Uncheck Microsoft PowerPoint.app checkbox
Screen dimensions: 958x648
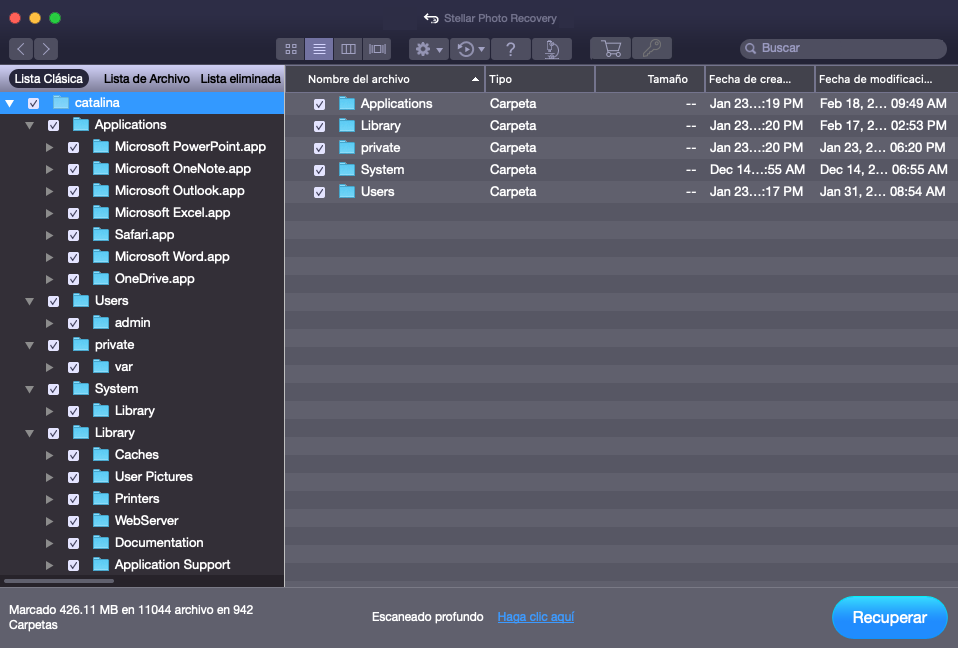point(73,147)
